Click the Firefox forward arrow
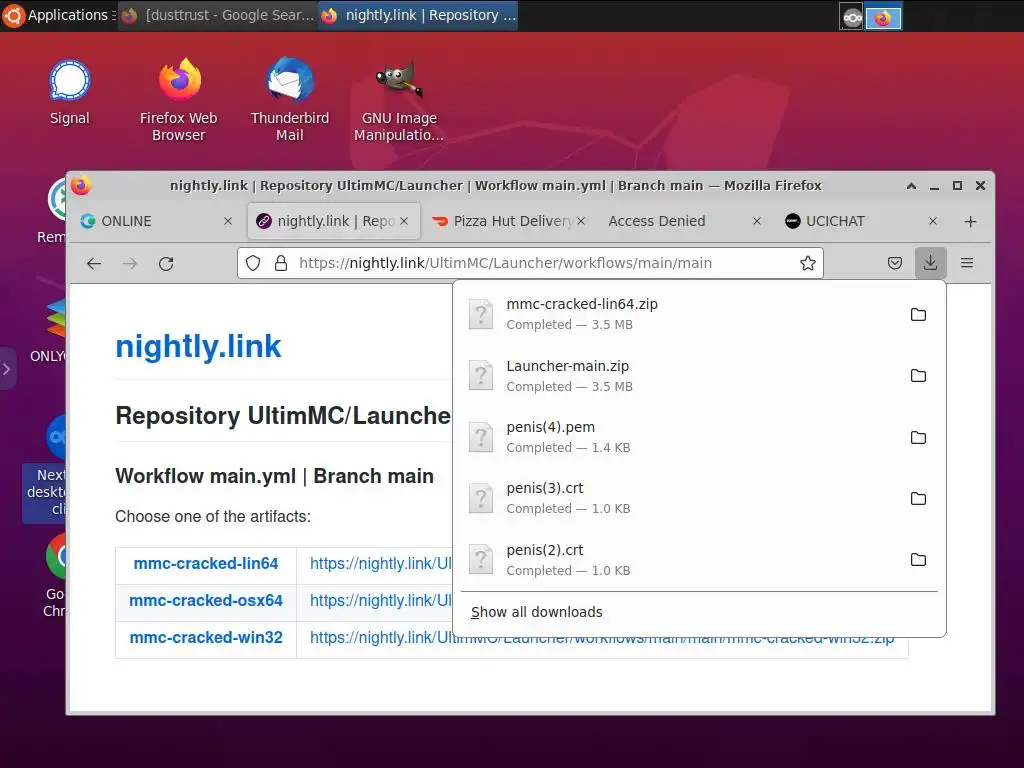This screenshot has width=1024, height=768. click(130, 263)
